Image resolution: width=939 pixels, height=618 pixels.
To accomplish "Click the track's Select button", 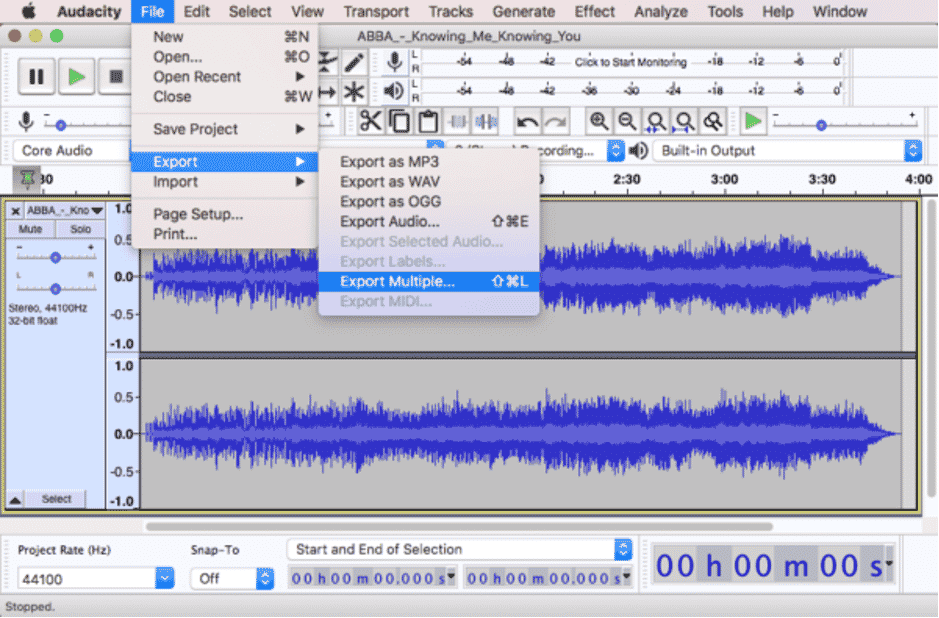I will [x=55, y=498].
